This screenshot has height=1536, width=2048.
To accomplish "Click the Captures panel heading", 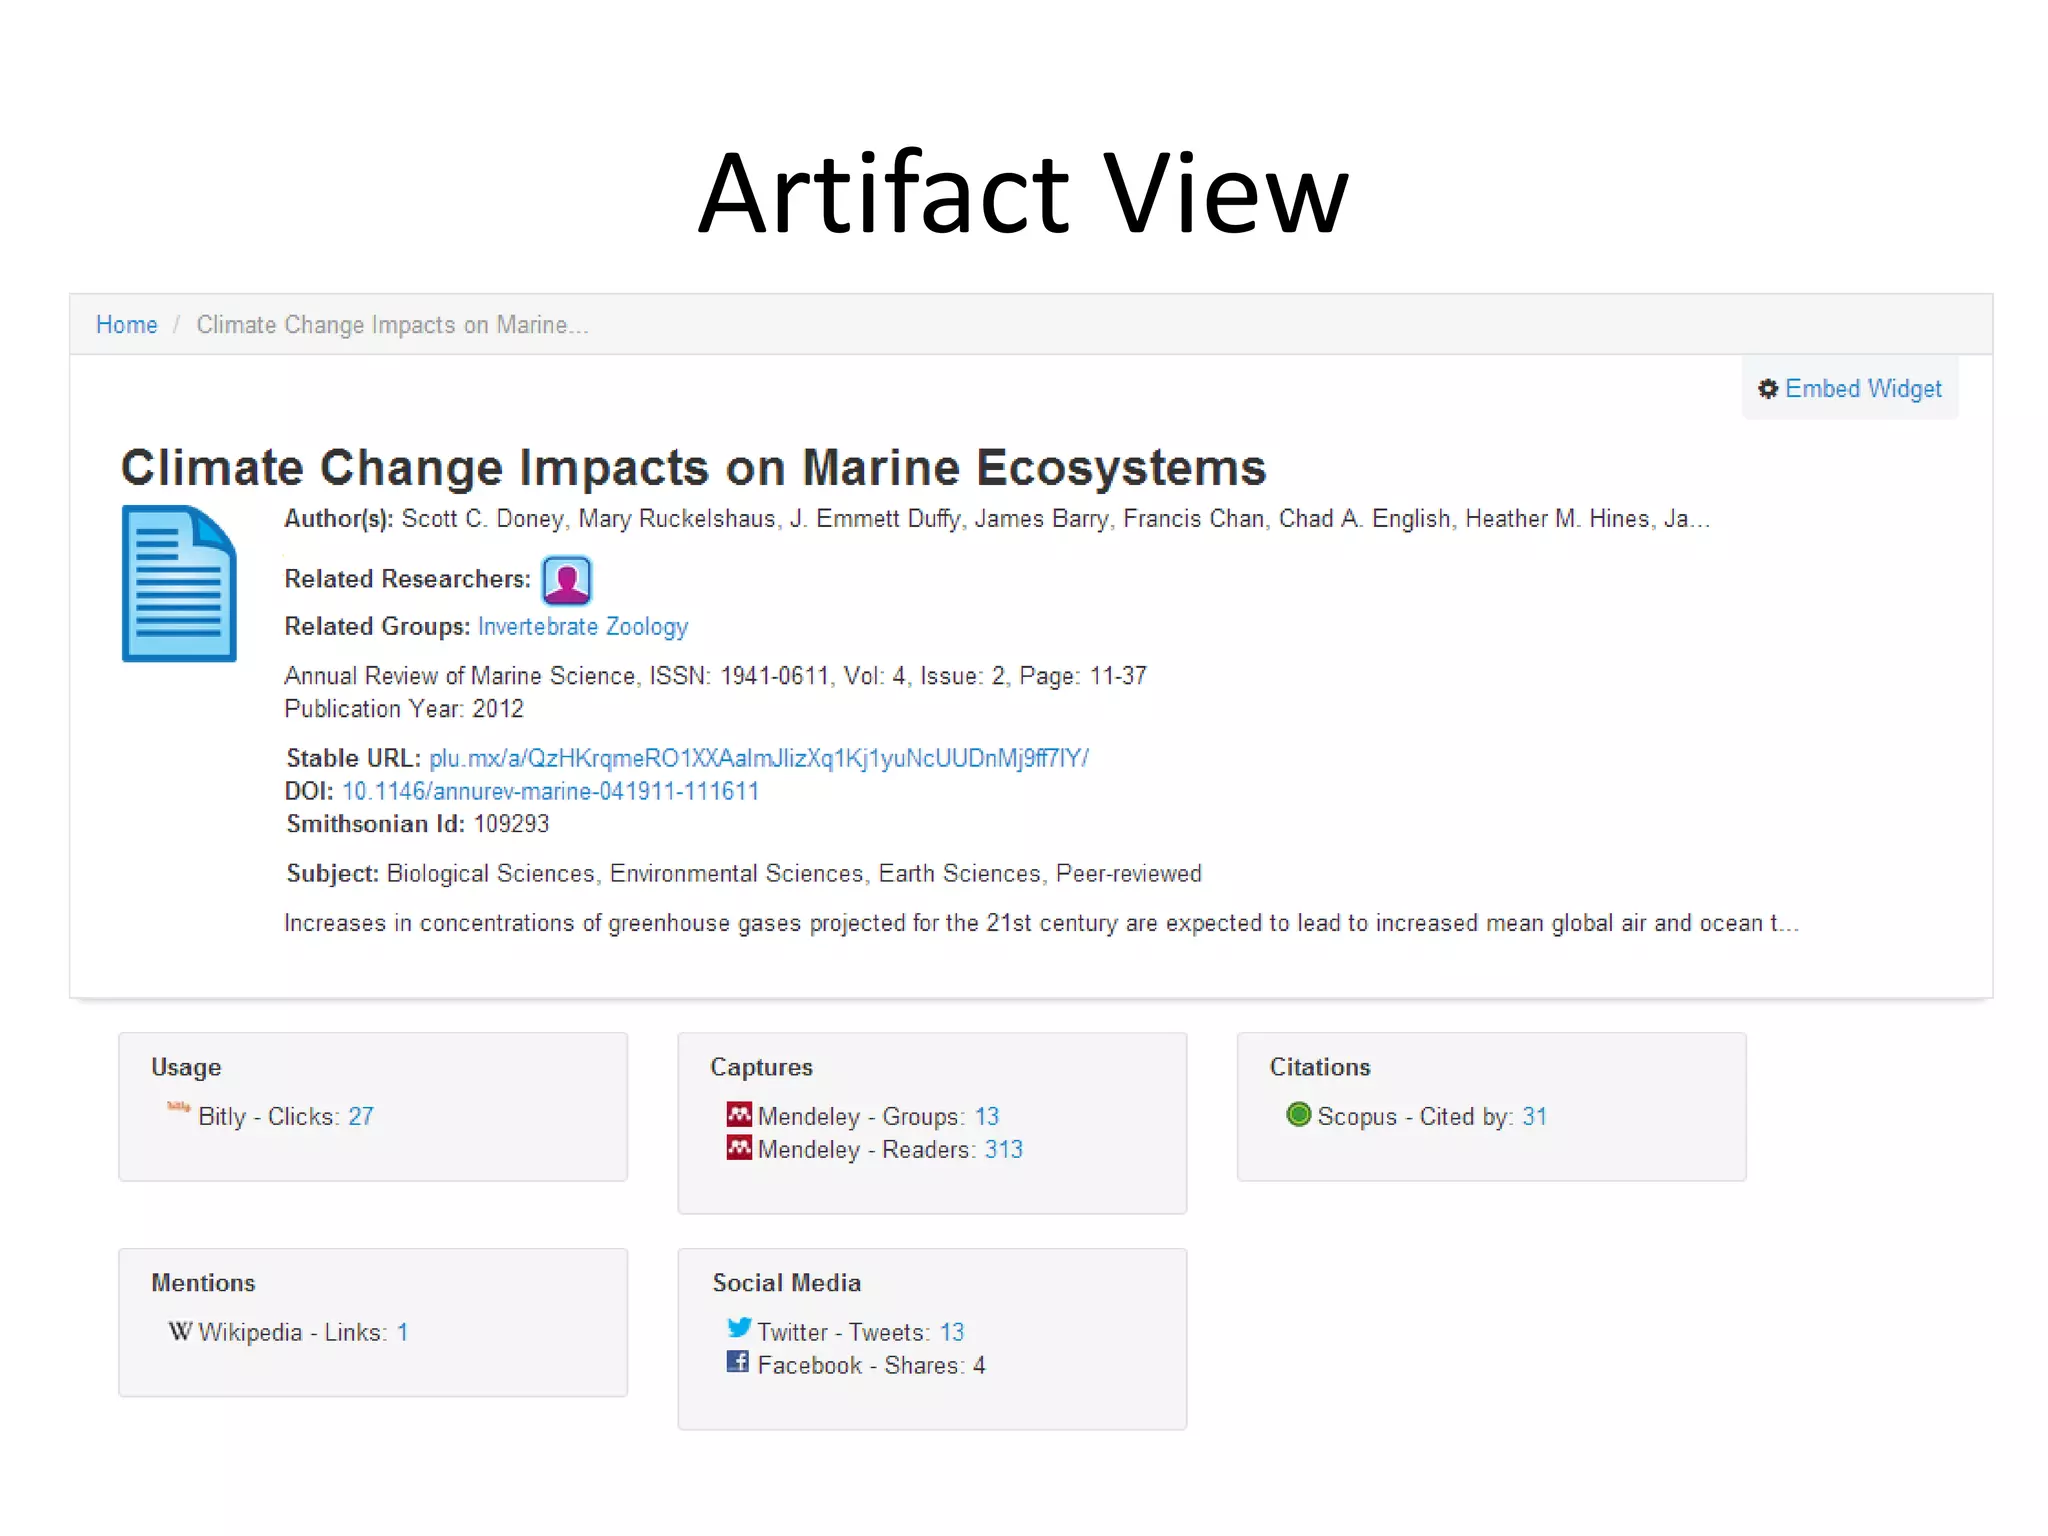I will (x=762, y=1068).
